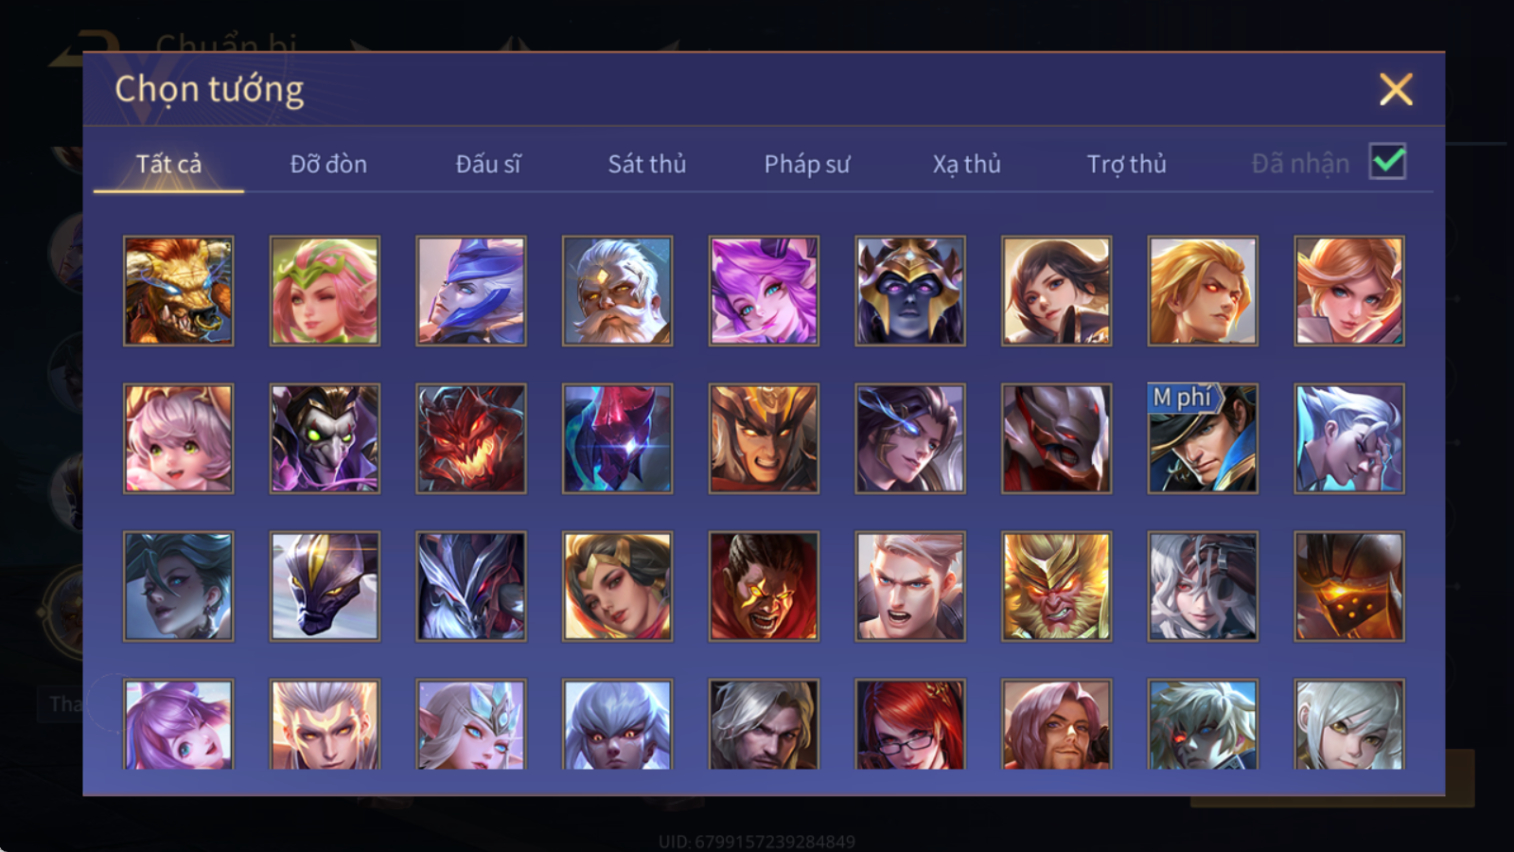Choose the red-haired woman with glasses
Screen dimensions: 1514x852
910,725
